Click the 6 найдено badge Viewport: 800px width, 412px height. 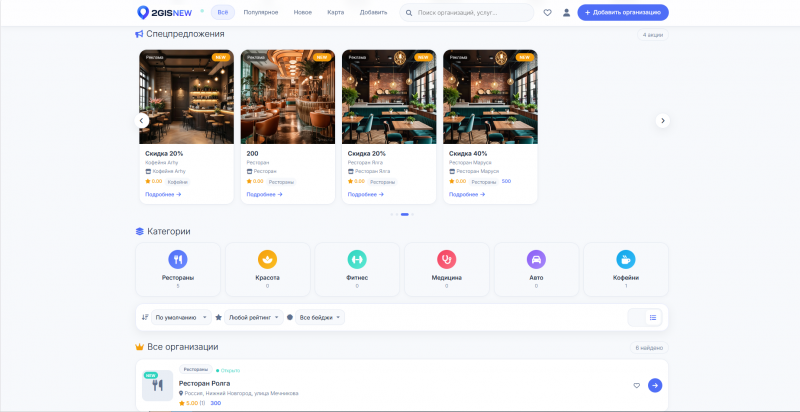[x=649, y=348]
